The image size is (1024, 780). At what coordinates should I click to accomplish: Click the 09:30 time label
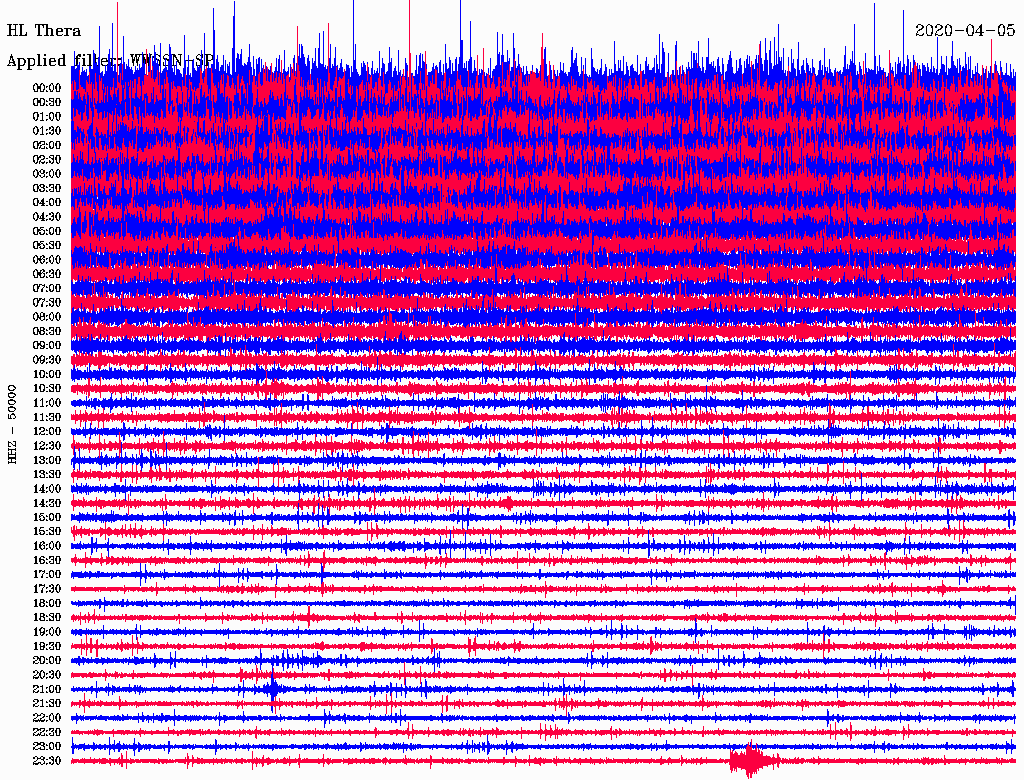47,360
